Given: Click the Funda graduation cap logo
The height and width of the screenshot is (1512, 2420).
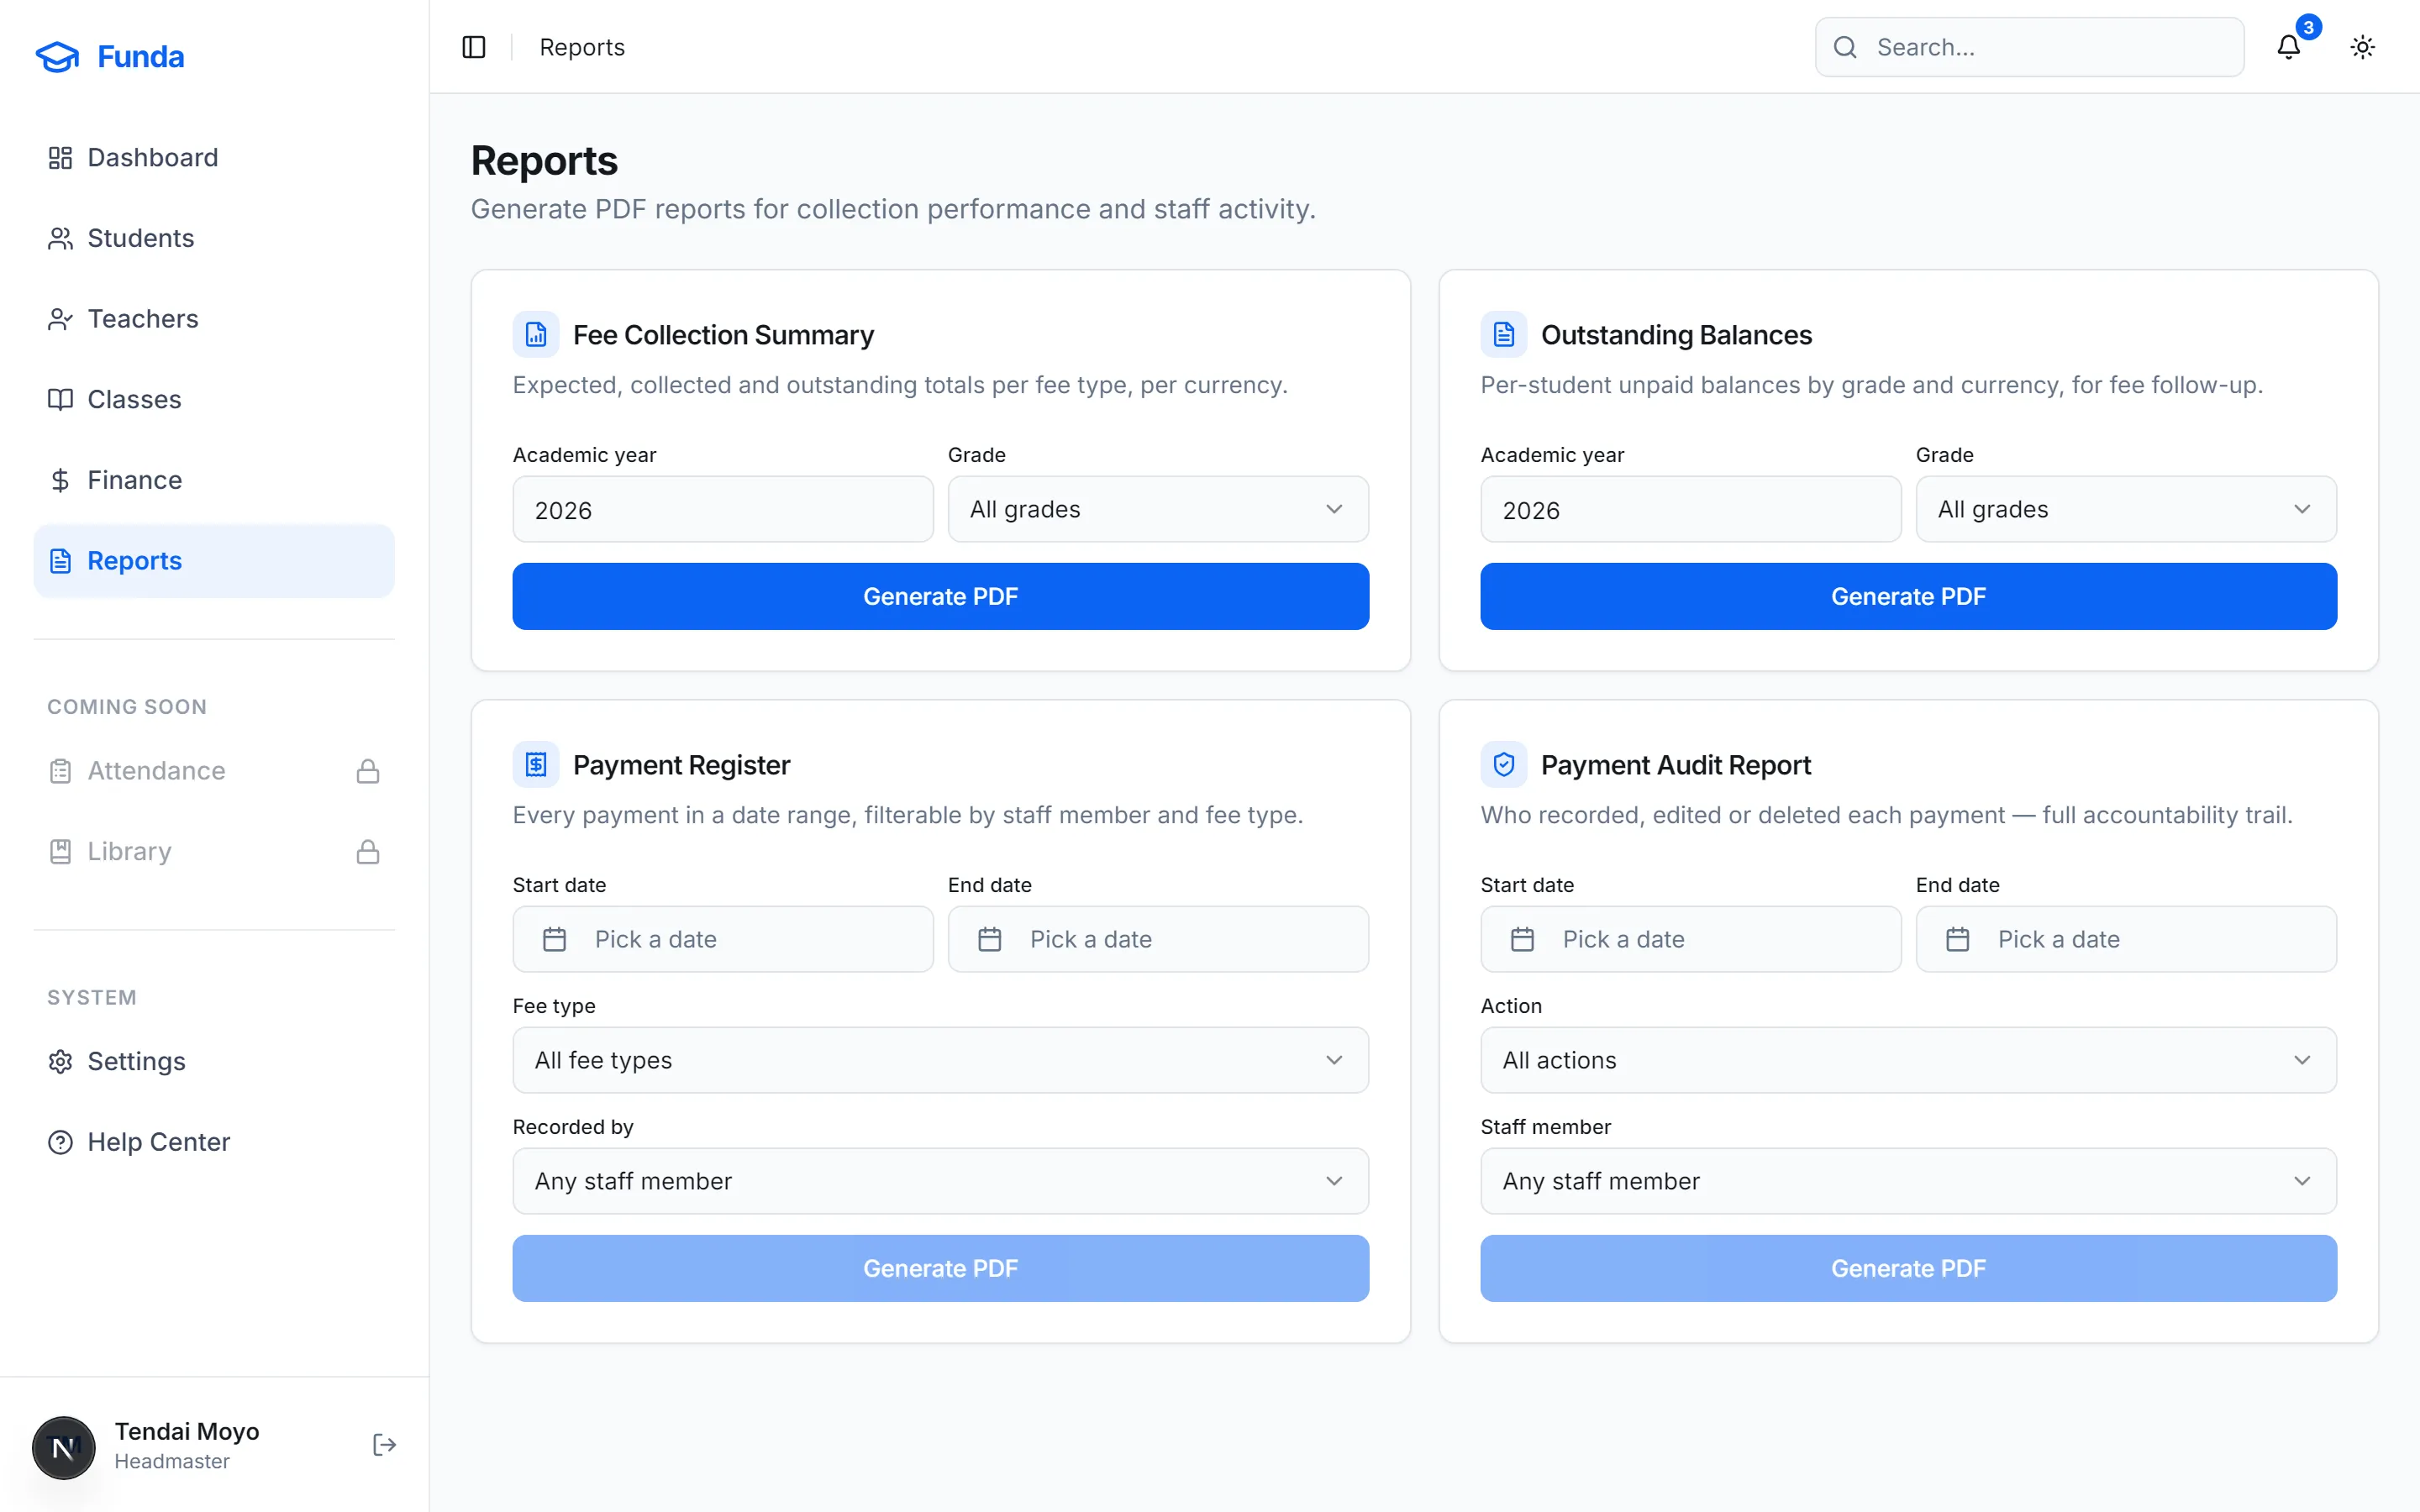Looking at the screenshot, I should pyautogui.click(x=57, y=57).
